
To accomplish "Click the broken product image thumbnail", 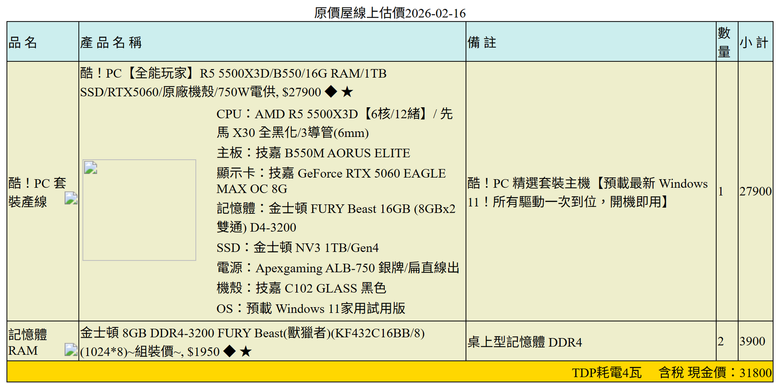I will [x=139, y=210].
